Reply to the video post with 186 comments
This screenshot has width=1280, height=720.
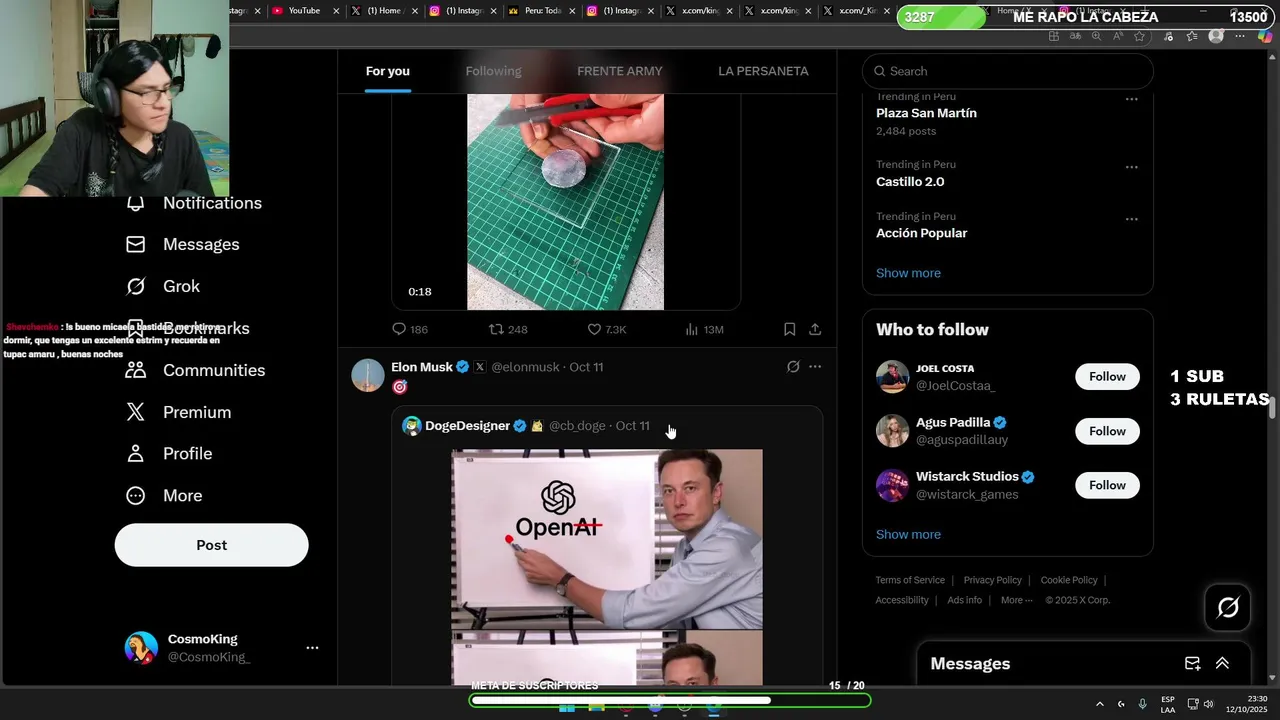(410, 329)
